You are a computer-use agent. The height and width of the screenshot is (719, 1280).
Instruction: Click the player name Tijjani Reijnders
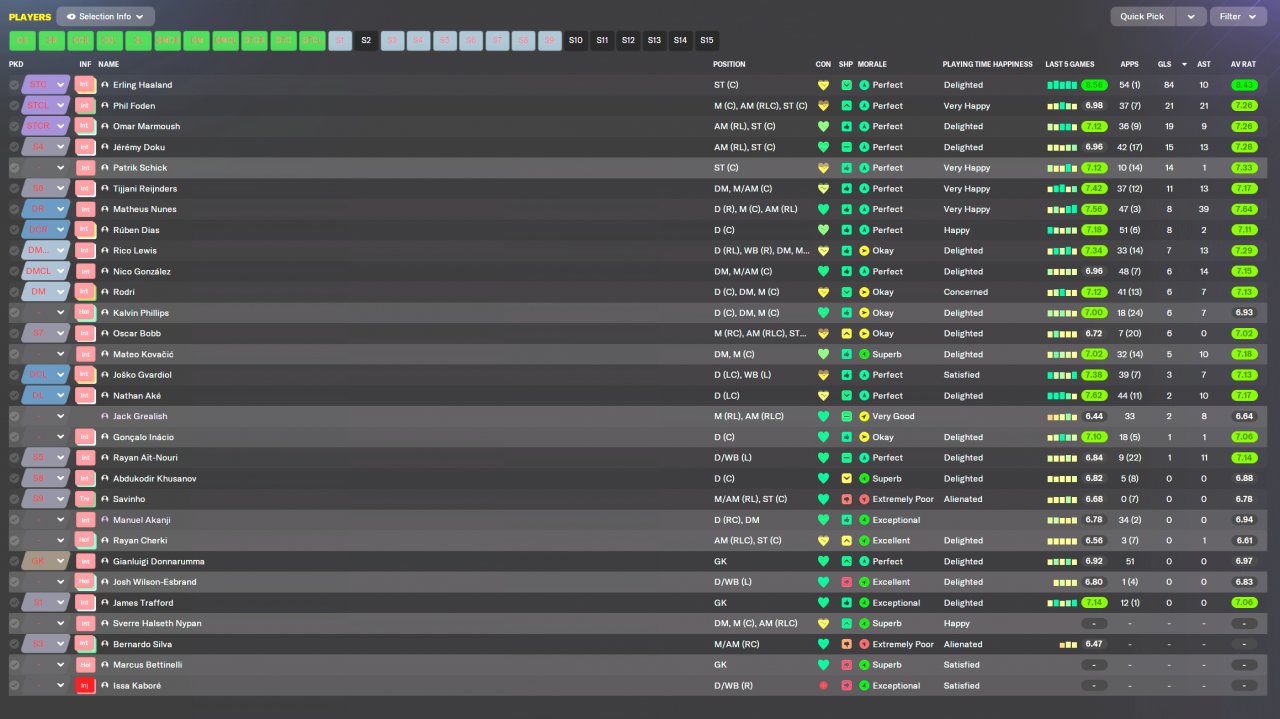tap(145, 189)
